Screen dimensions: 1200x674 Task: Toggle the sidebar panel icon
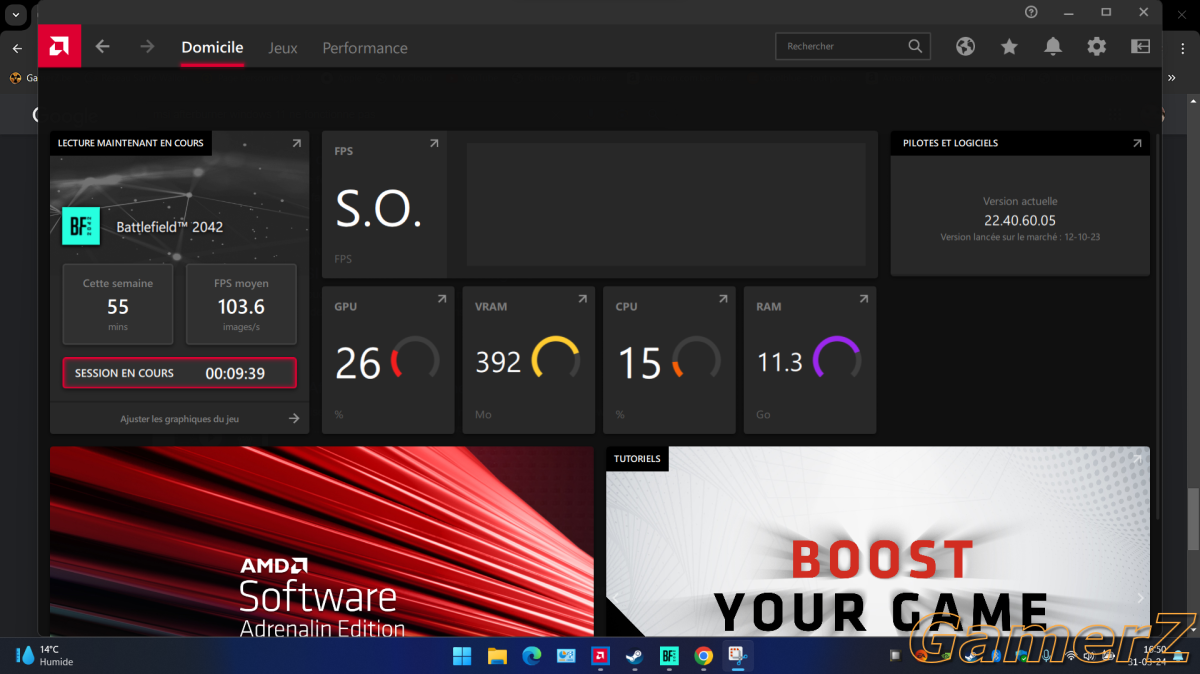(x=1141, y=46)
